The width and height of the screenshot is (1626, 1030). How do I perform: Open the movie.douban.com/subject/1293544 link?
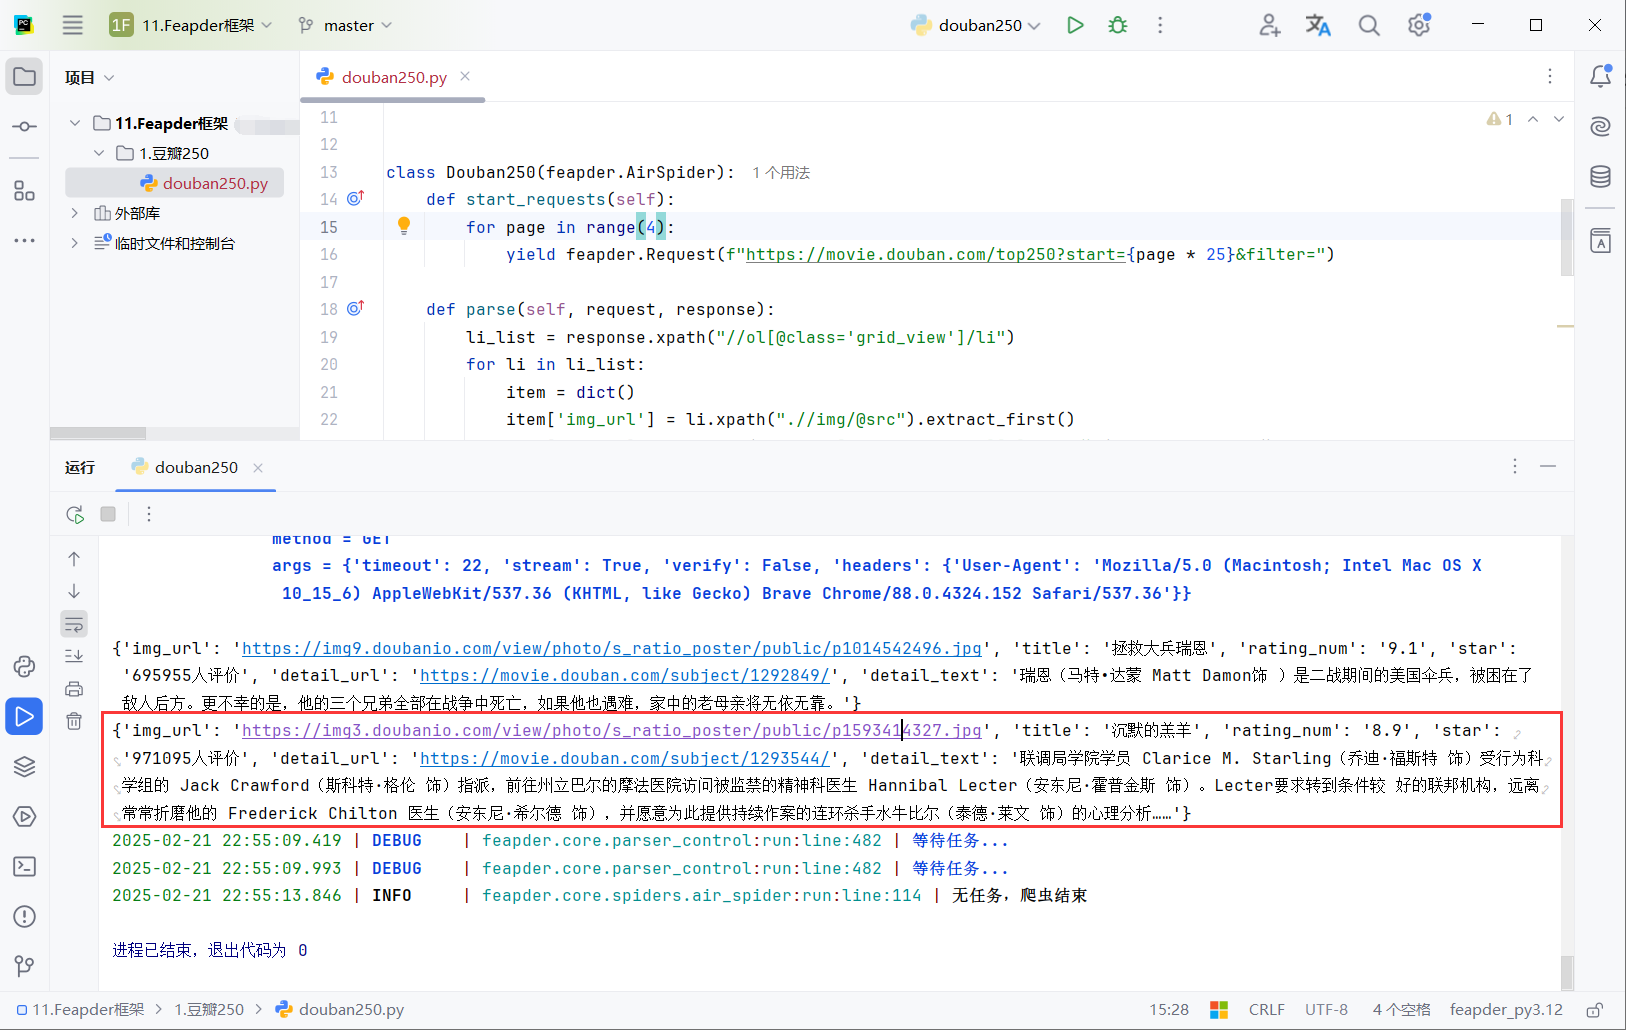tap(623, 758)
